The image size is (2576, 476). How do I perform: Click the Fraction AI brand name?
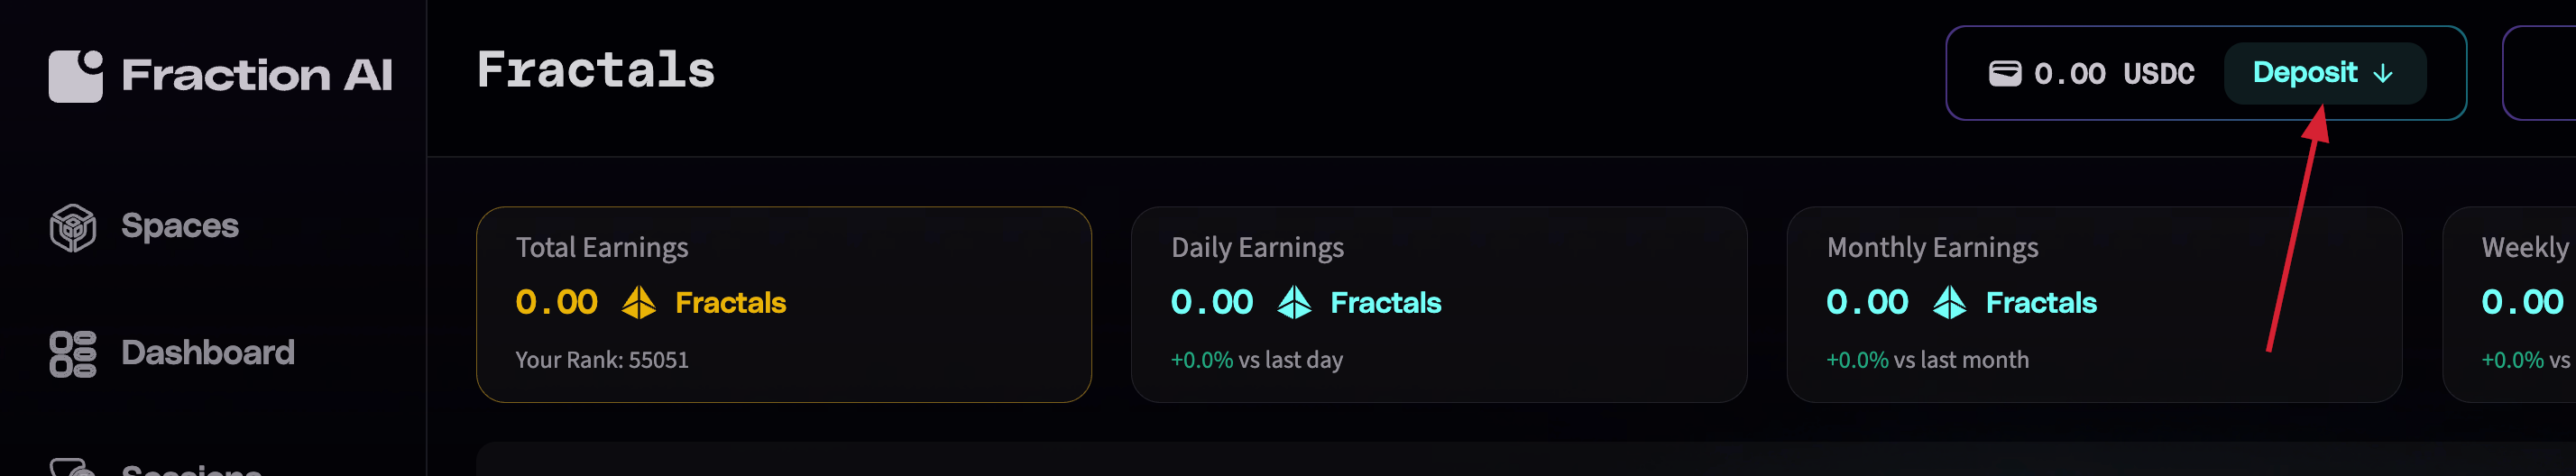pyautogui.click(x=257, y=75)
